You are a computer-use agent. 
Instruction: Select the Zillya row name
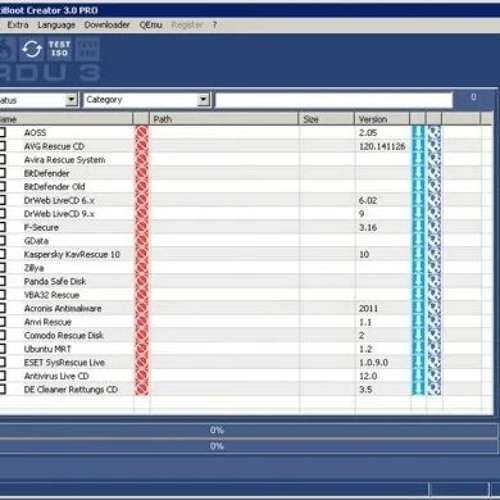click(34, 268)
